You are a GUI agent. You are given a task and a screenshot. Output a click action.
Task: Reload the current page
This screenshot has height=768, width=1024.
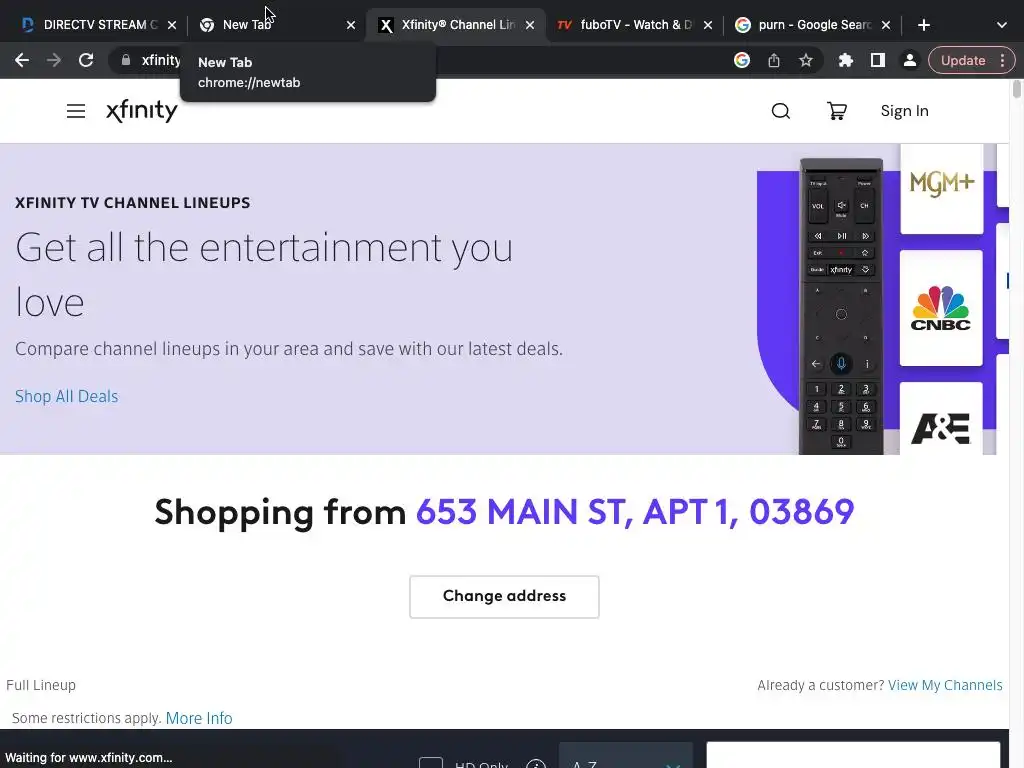click(86, 61)
